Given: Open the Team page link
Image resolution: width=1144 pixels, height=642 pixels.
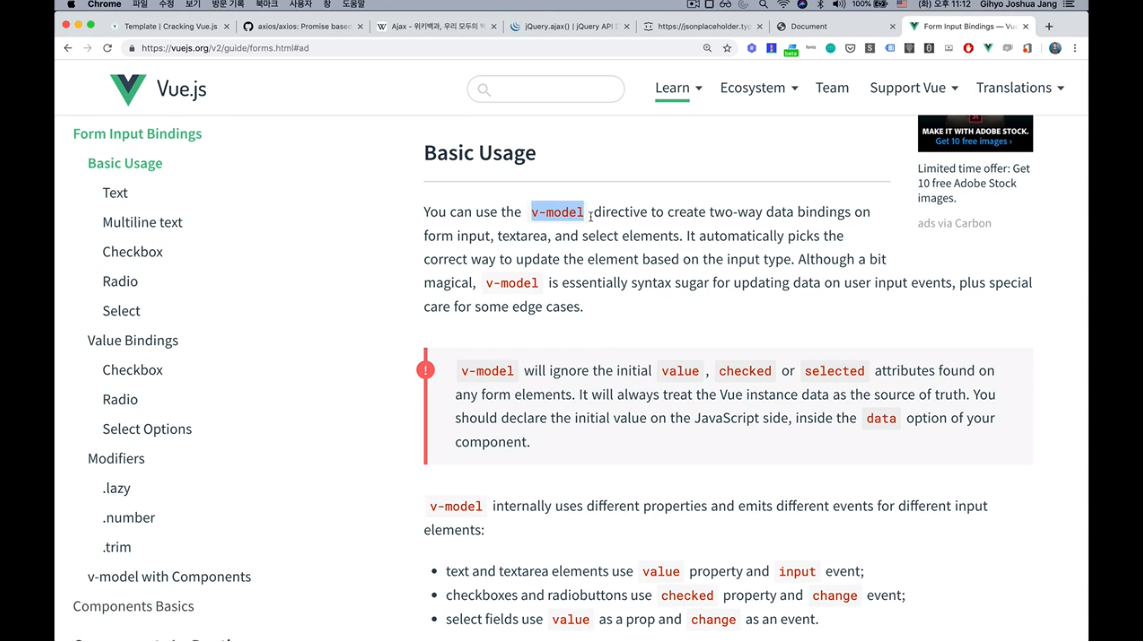Looking at the screenshot, I should tap(832, 88).
